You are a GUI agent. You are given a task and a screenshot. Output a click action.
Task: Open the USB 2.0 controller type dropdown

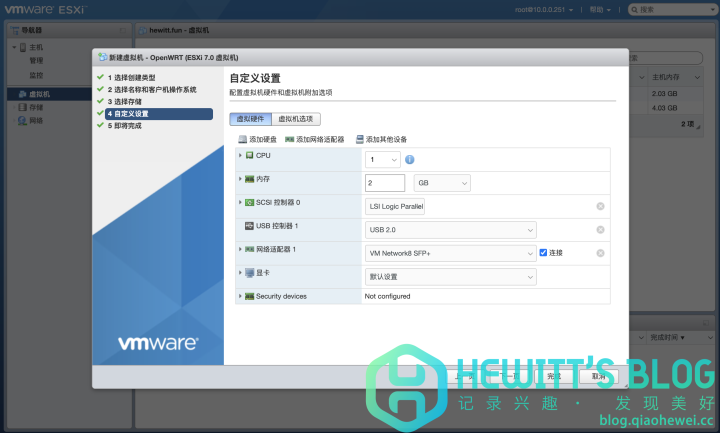tap(450, 230)
